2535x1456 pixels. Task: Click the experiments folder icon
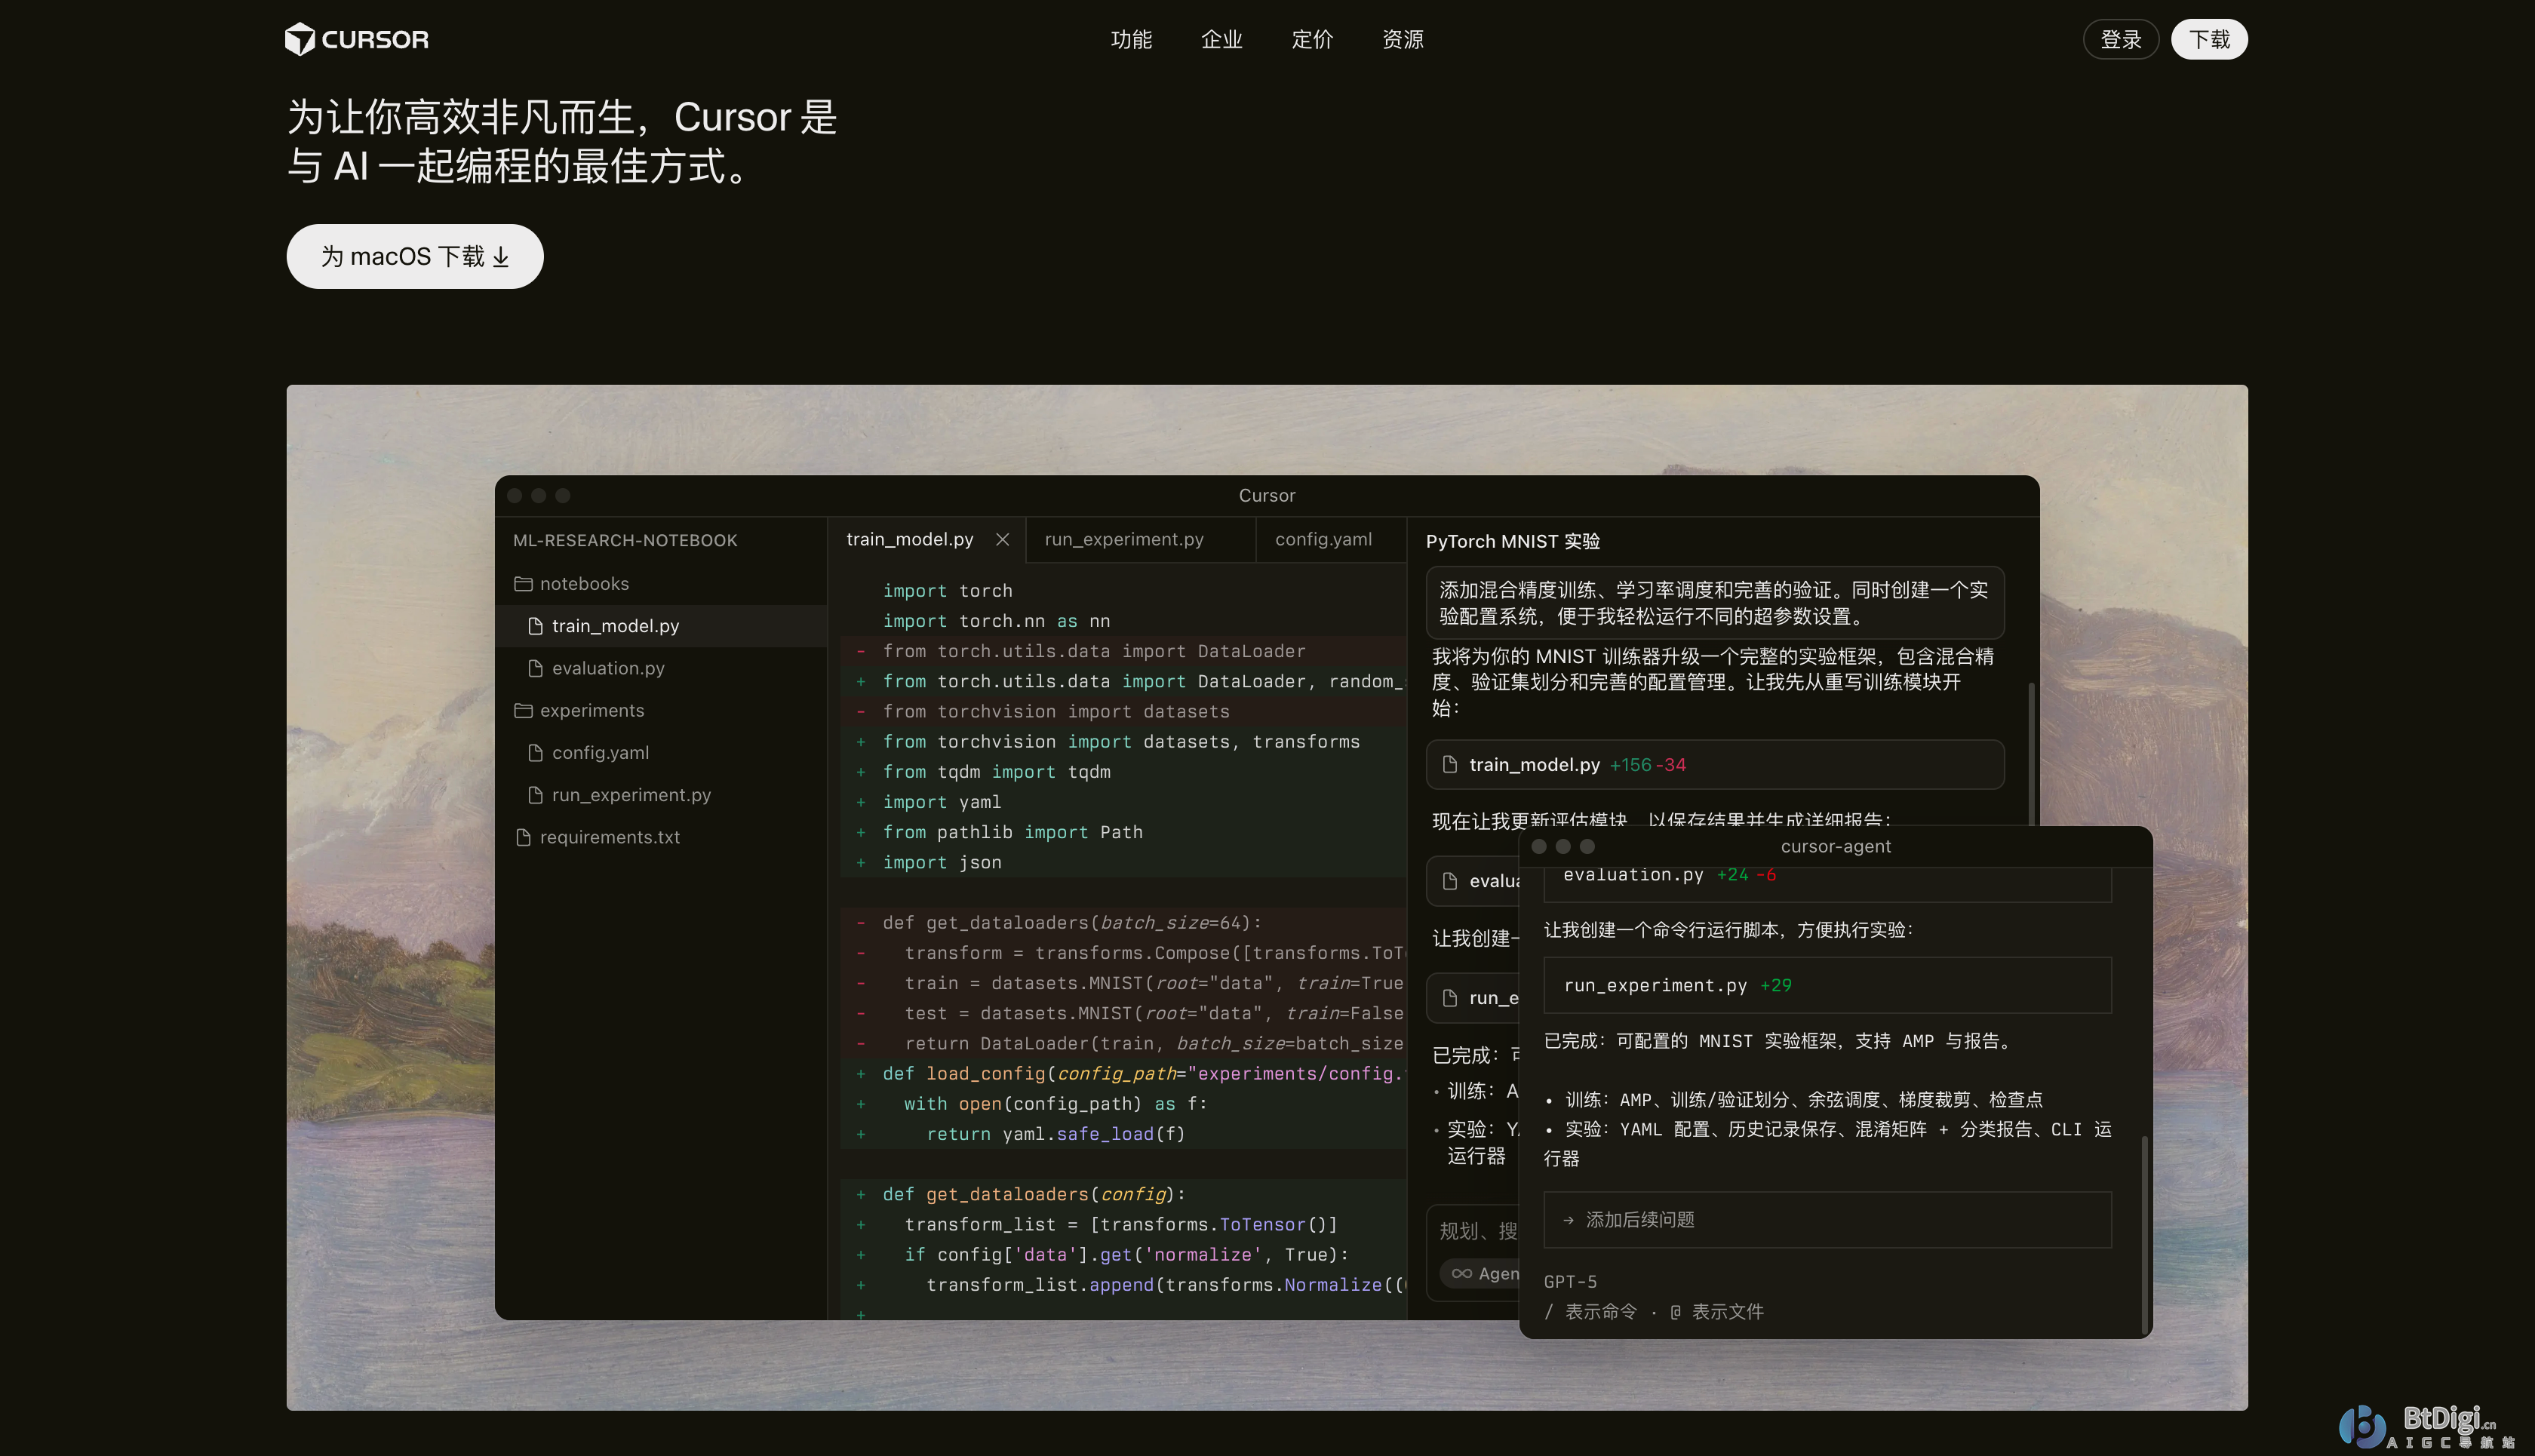pyautogui.click(x=523, y=710)
